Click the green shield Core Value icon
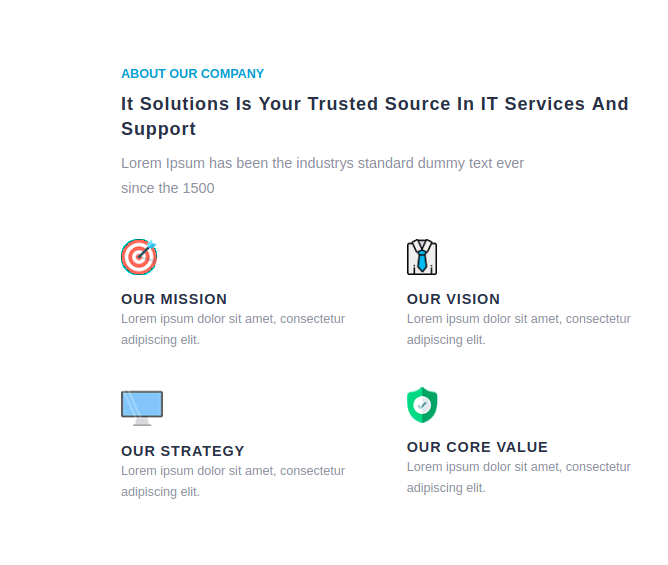 point(422,405)
